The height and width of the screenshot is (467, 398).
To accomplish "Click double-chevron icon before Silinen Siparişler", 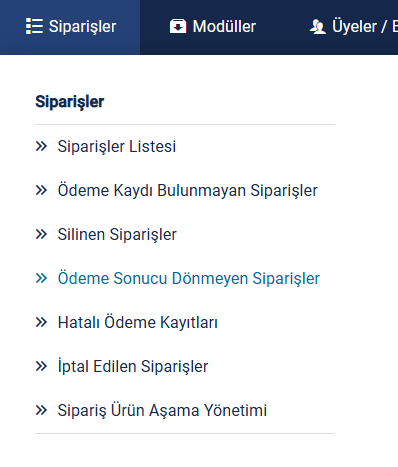I will coord(41,234).
